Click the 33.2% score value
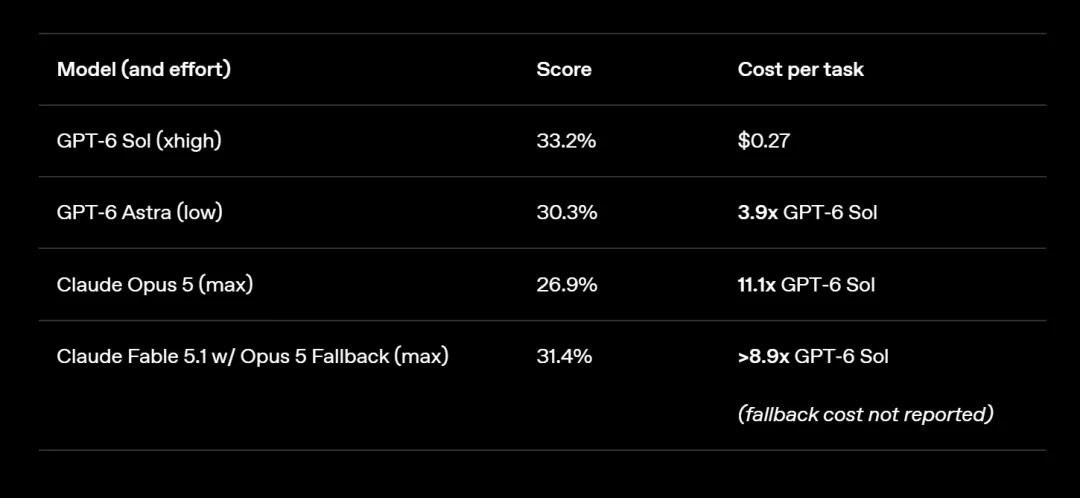The image size is (1080, 498). (566, 141)
